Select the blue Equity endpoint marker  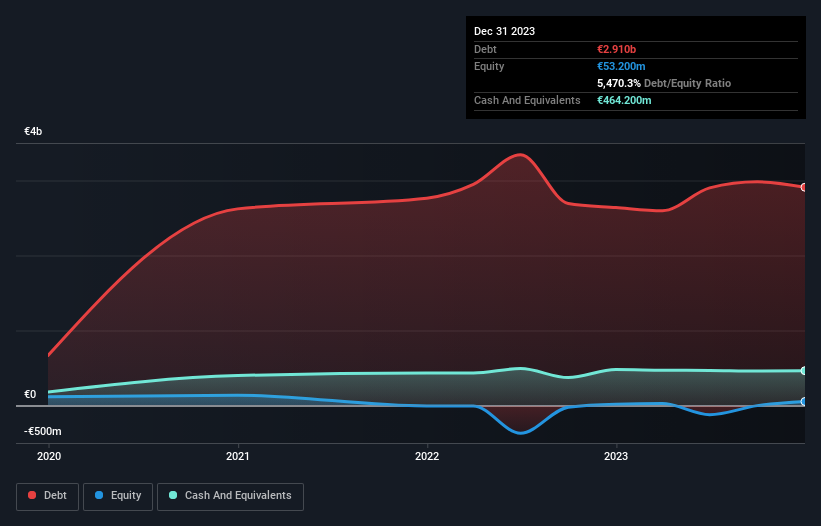click(804, 401)
